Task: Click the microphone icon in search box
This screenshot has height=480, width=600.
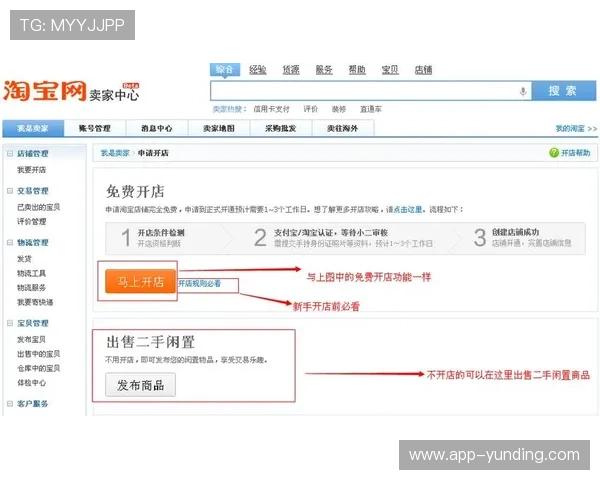Action: tap(523, 91)
